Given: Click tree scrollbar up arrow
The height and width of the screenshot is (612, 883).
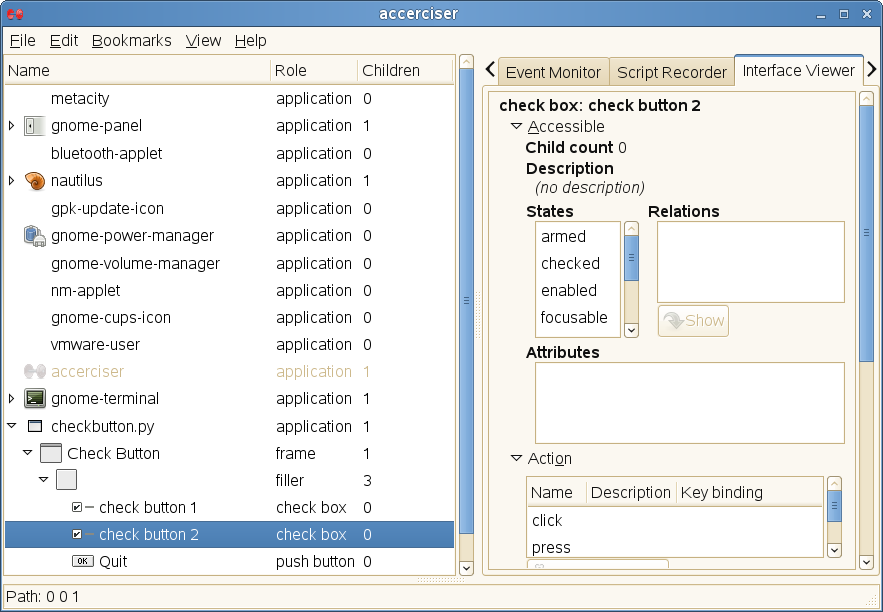Looking at the screenshot, I should (466, 61).
